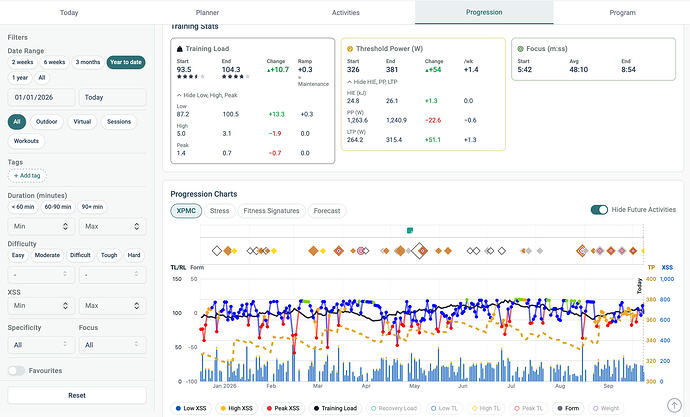The height and width of the screenshot is (417, 690).
Task: Open the Activities tab
Action: coord(345,12)
